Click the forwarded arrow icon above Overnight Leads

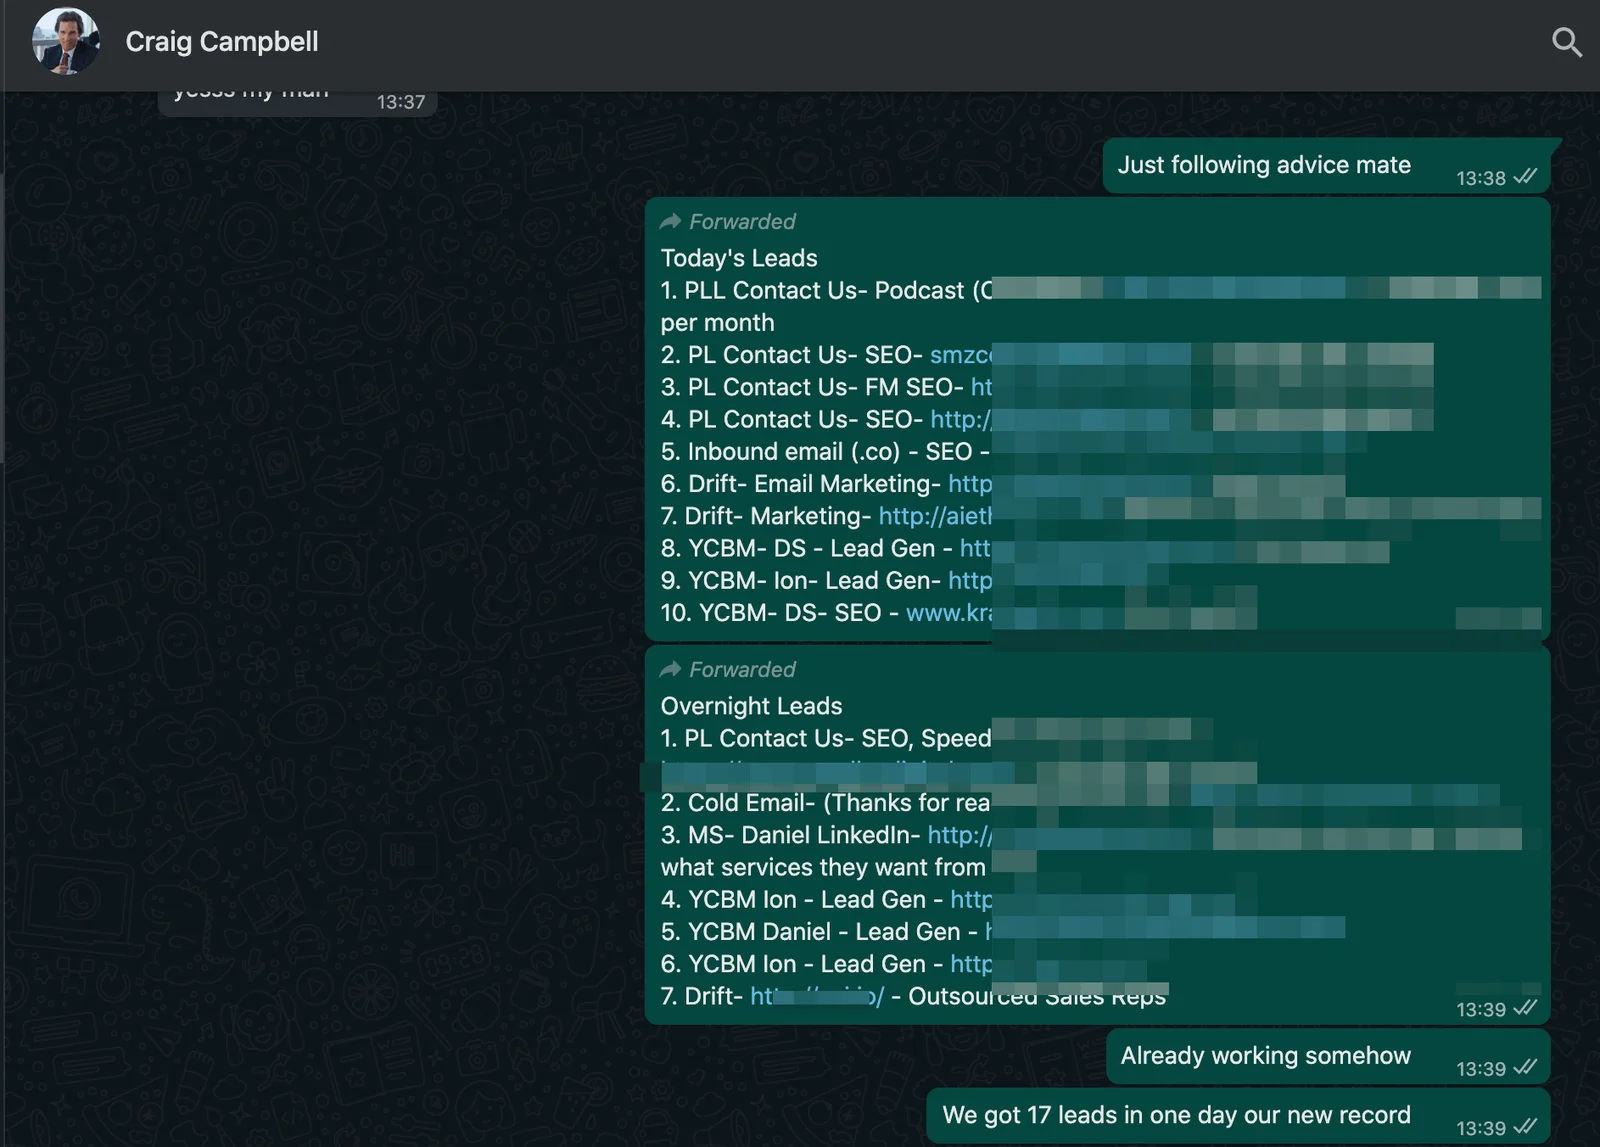tap(670, 669)
